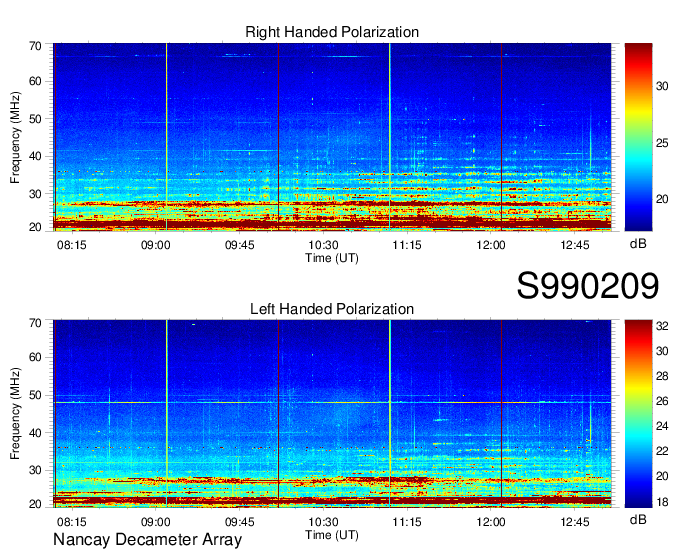This screenshot has height=552, width=680.
Task: Click the 10:30 time tick under the left-handed plot
Action: pos(324,522)
